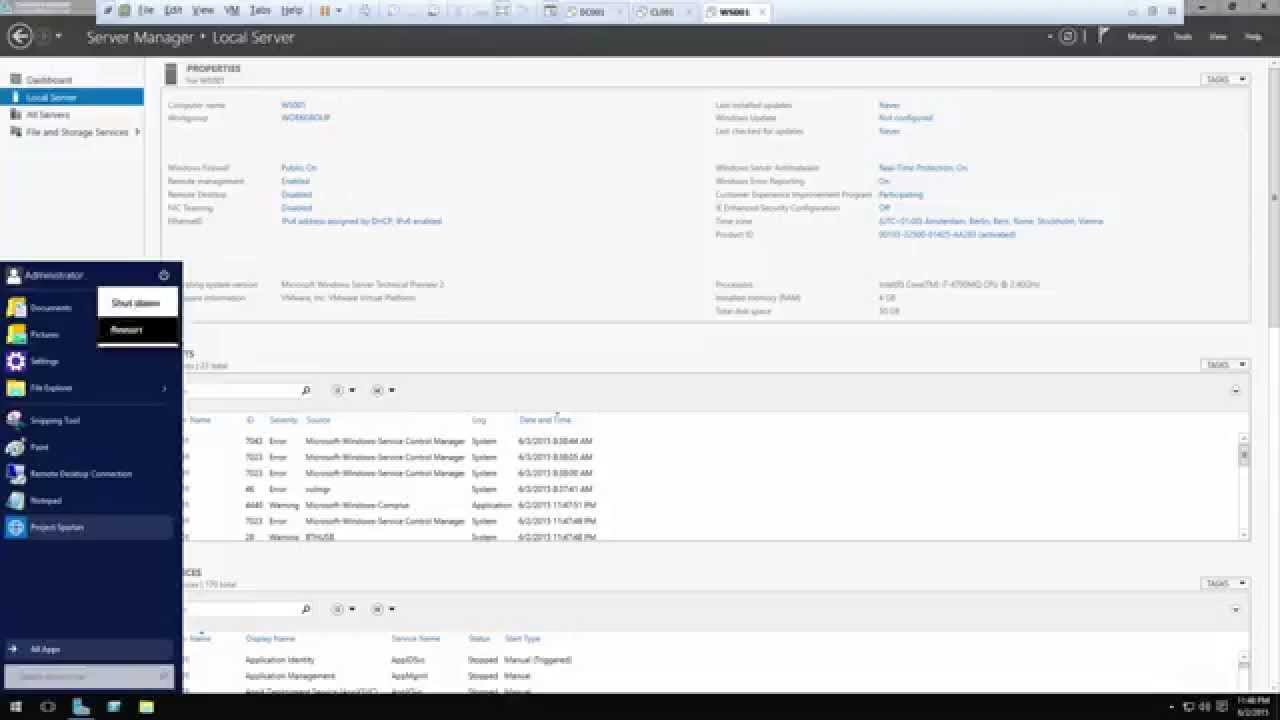Collapse the Services filter section chevron

[1236, 609]
